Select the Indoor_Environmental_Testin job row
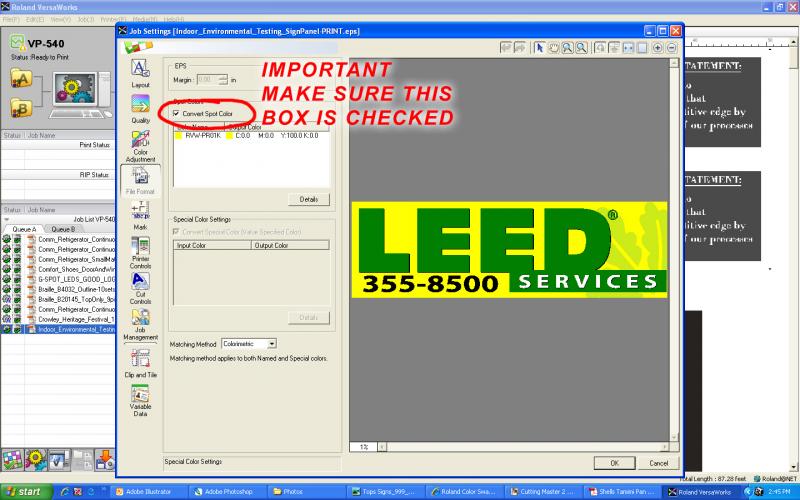The width and height of the screenshot is (800, 500). coord(58,330)
